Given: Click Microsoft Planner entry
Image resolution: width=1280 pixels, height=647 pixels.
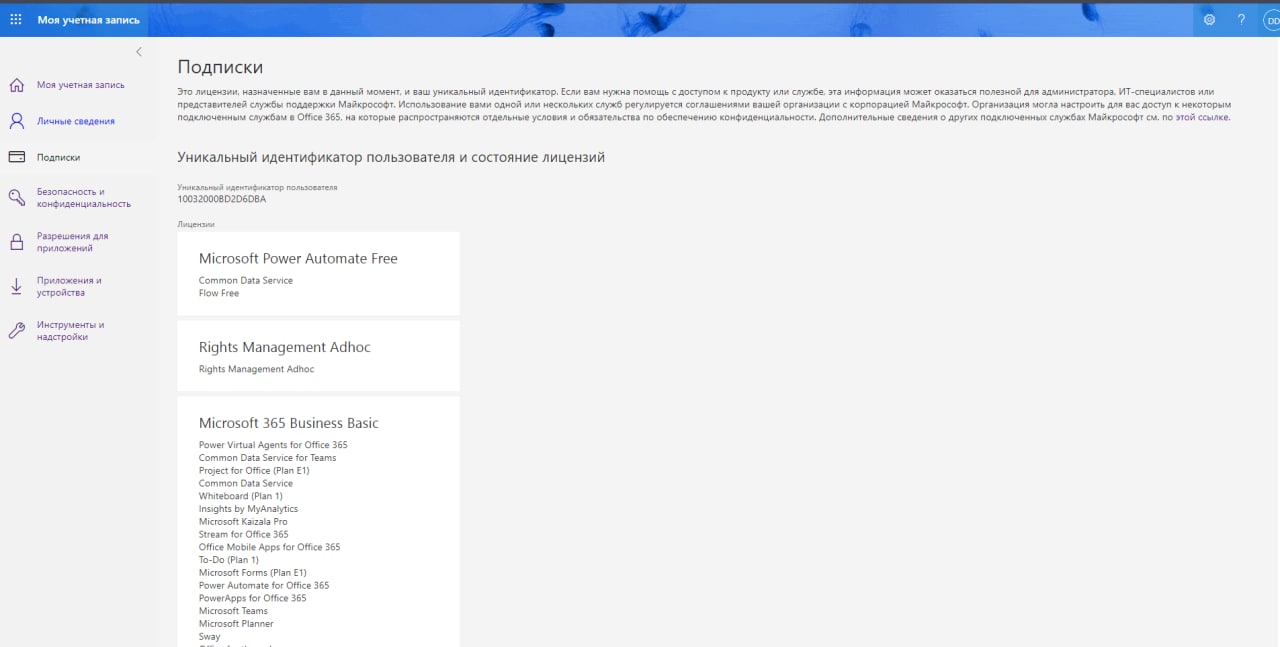Looking at the screenshot, I should click(236, 624).
